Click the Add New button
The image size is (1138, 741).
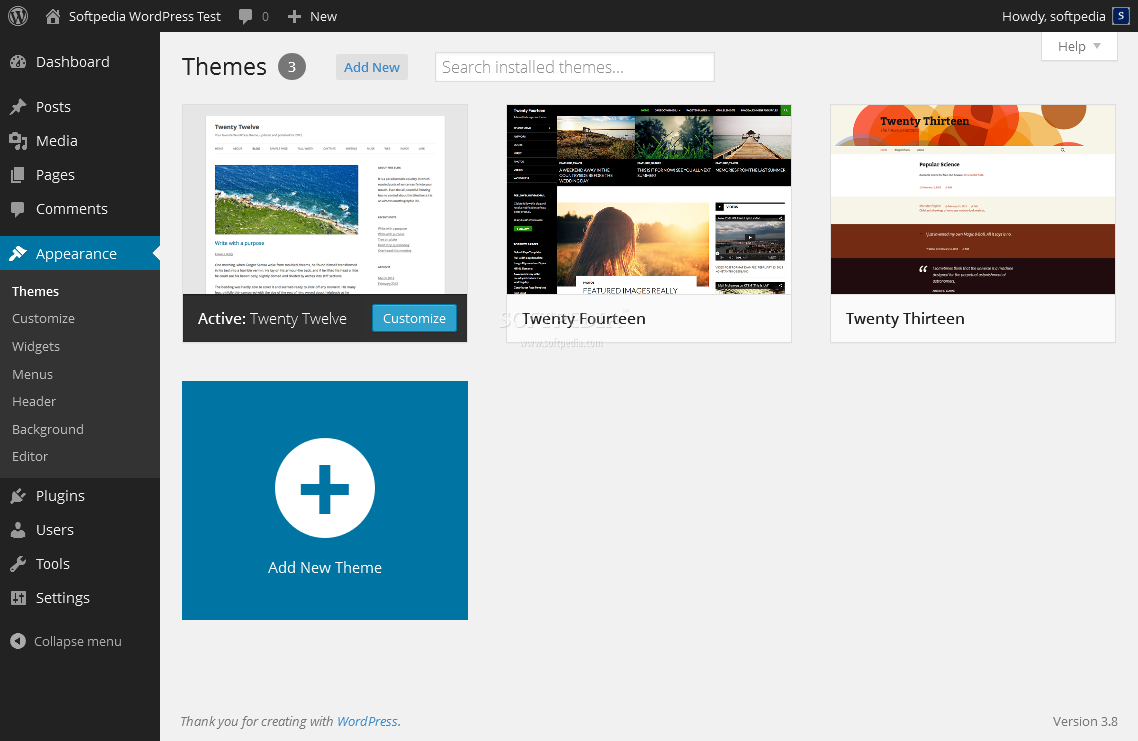(372, 67)
